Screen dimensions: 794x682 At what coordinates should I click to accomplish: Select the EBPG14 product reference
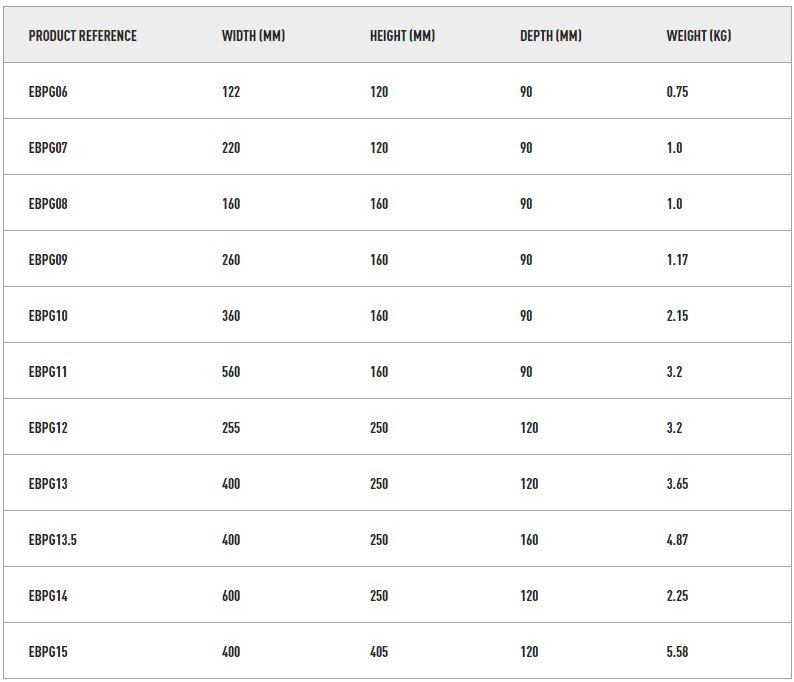pyautogui.click(x=48, y=596)
